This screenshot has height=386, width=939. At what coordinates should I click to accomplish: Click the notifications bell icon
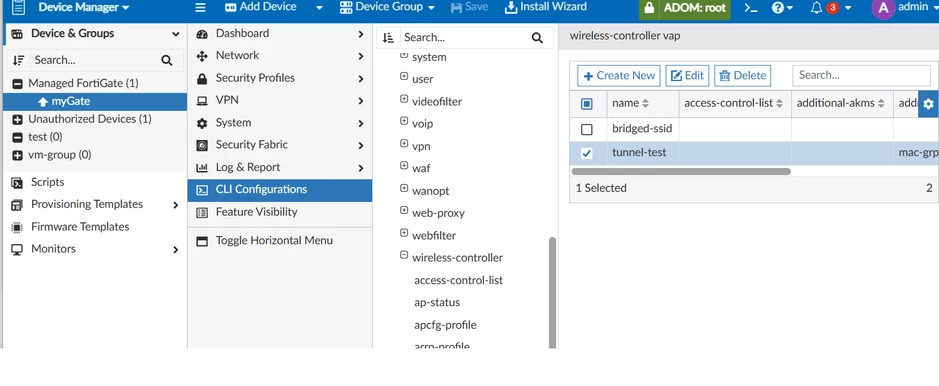coord(816,8)
